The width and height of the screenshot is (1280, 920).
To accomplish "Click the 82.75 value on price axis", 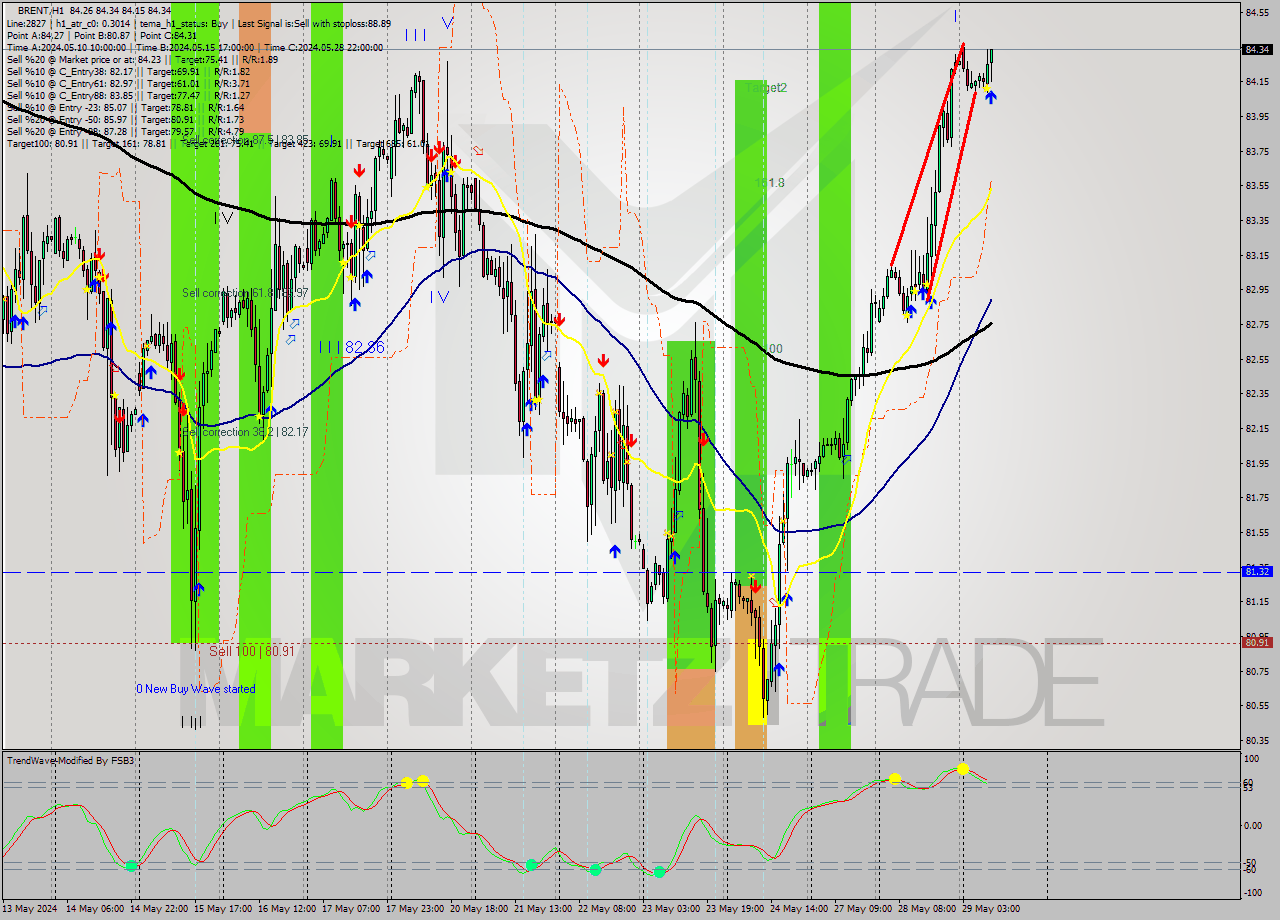I will click(x=1258, y=325).
